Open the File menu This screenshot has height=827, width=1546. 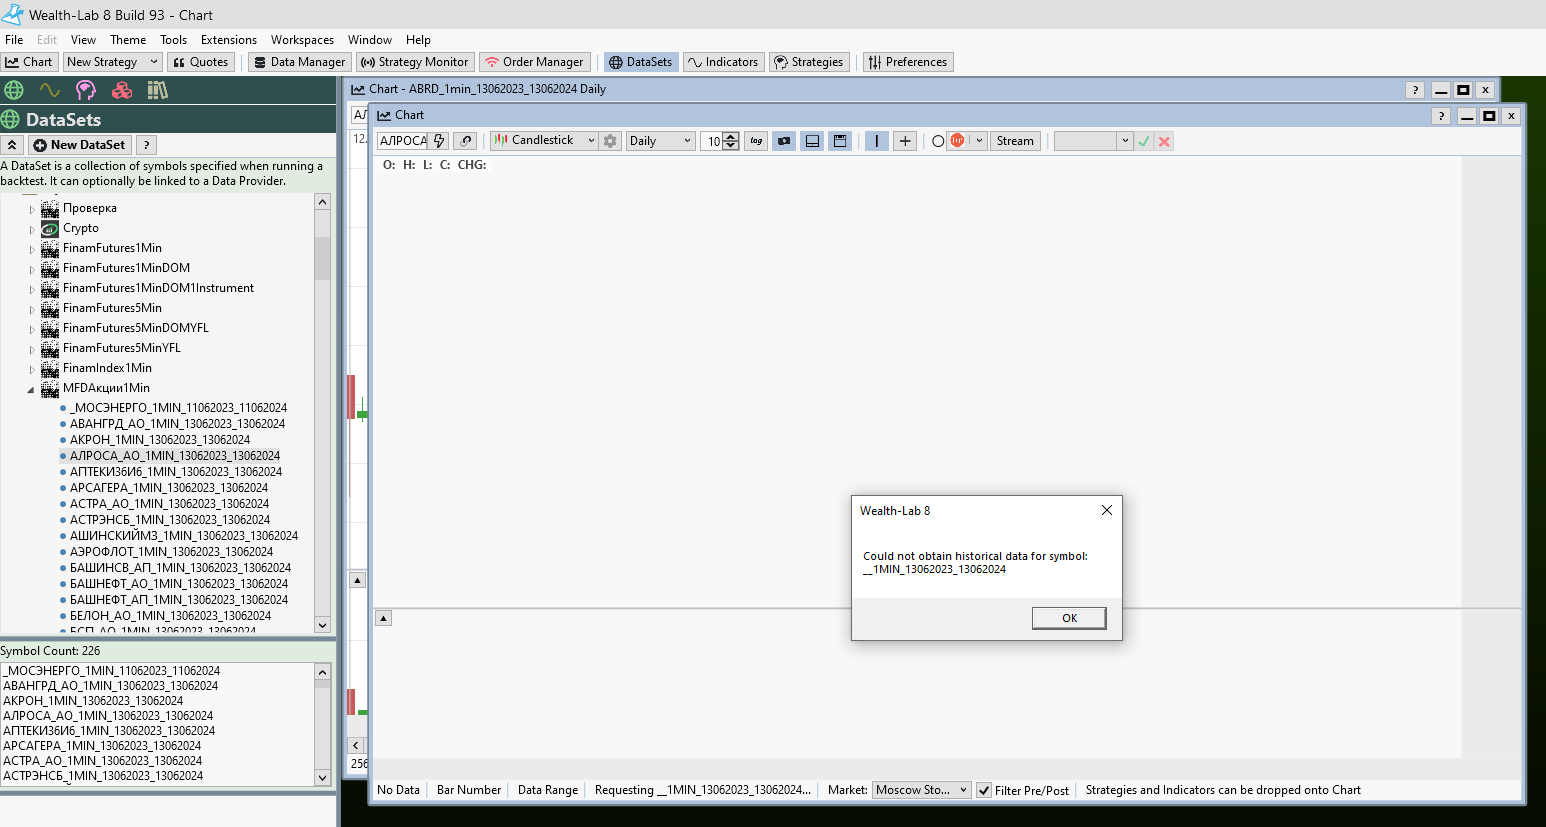(14, 40)
